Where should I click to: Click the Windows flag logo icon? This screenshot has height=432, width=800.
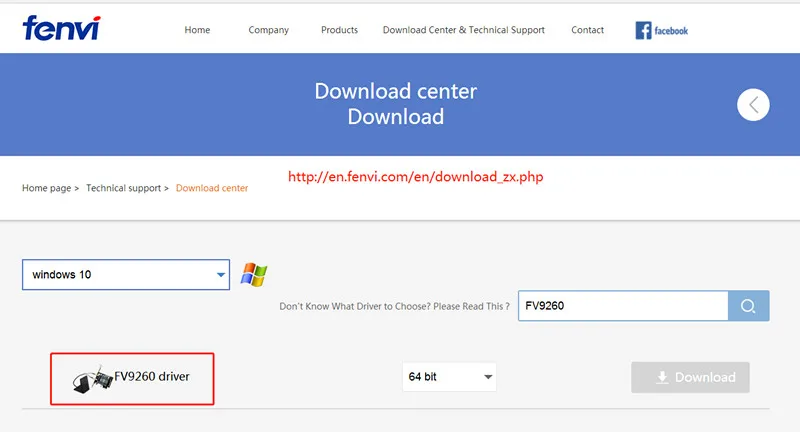254,274
